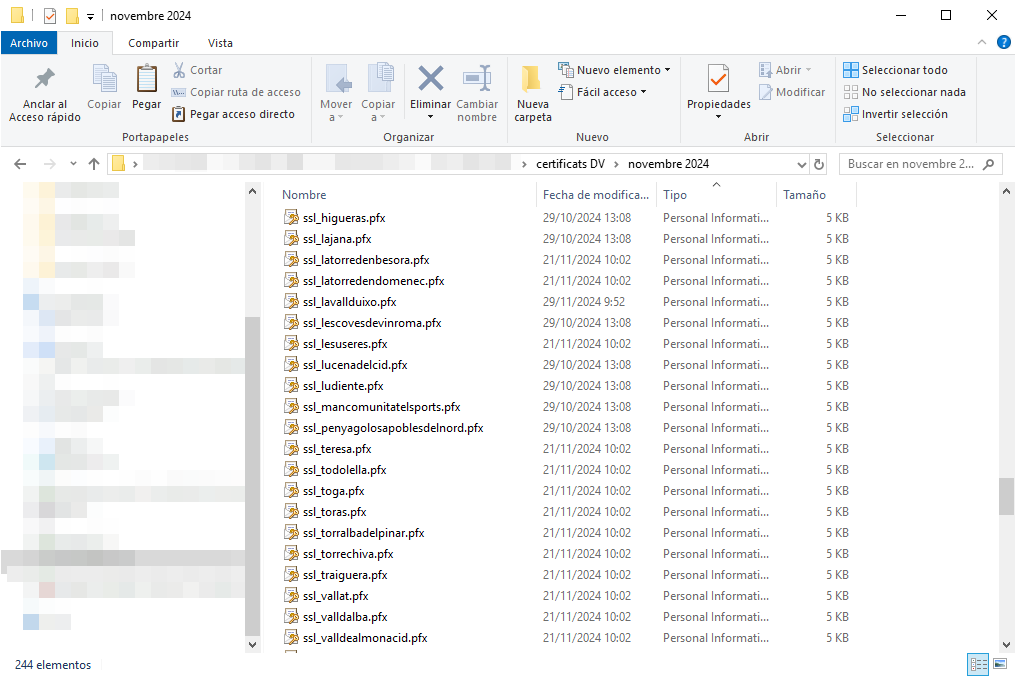Select file ssl_higueras.pfx
This screenshot has width=1016, height=677.
pos(344,218)
